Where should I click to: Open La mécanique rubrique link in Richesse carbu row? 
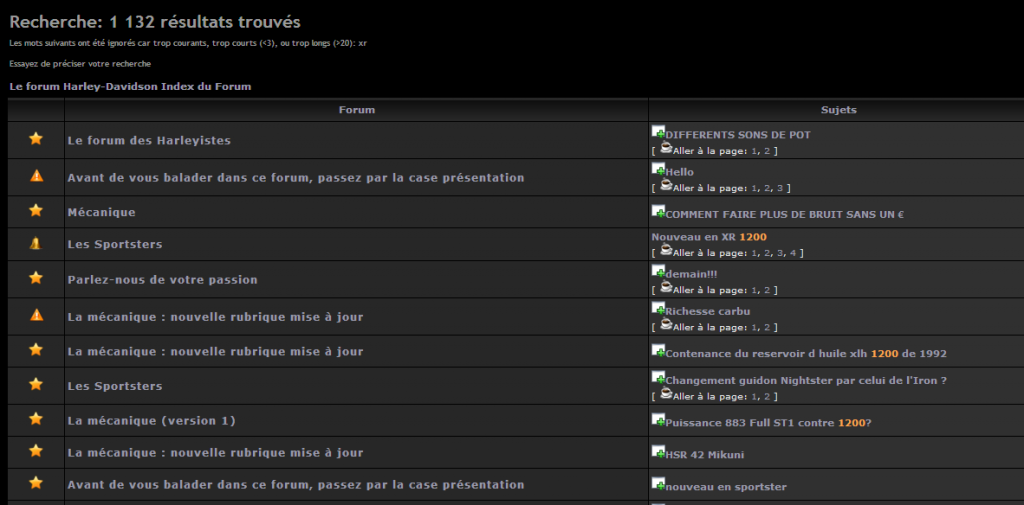pos(216,317)
